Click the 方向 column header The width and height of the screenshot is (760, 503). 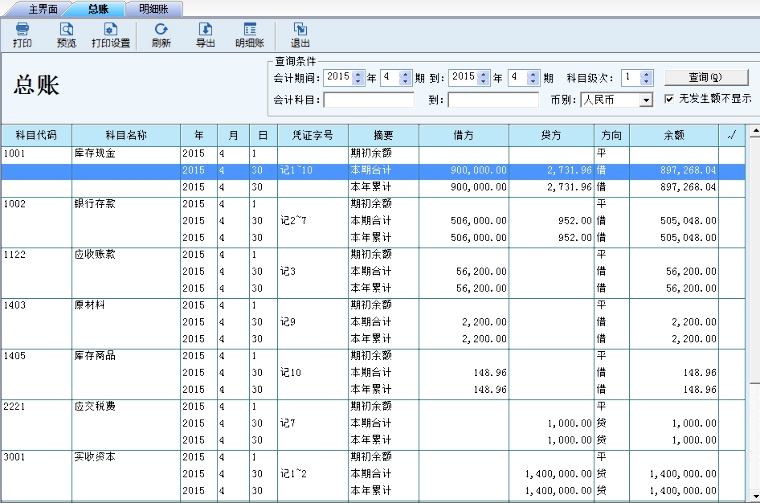612,135
